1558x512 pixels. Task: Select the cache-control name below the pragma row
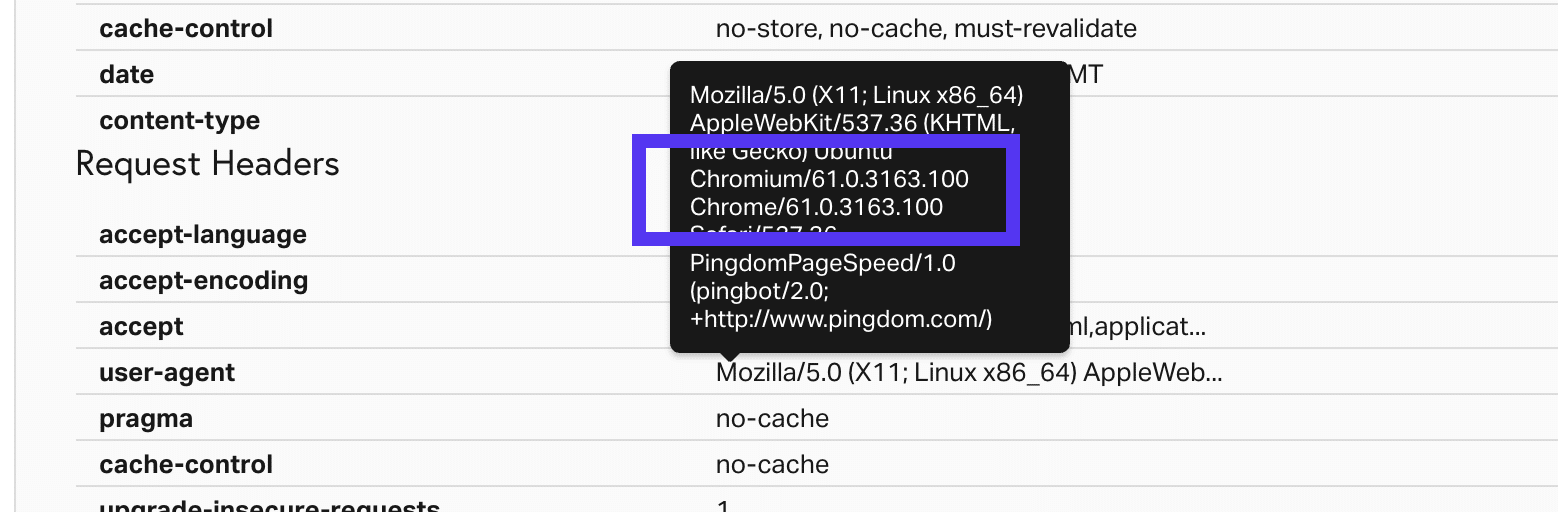tap(186, 465)
